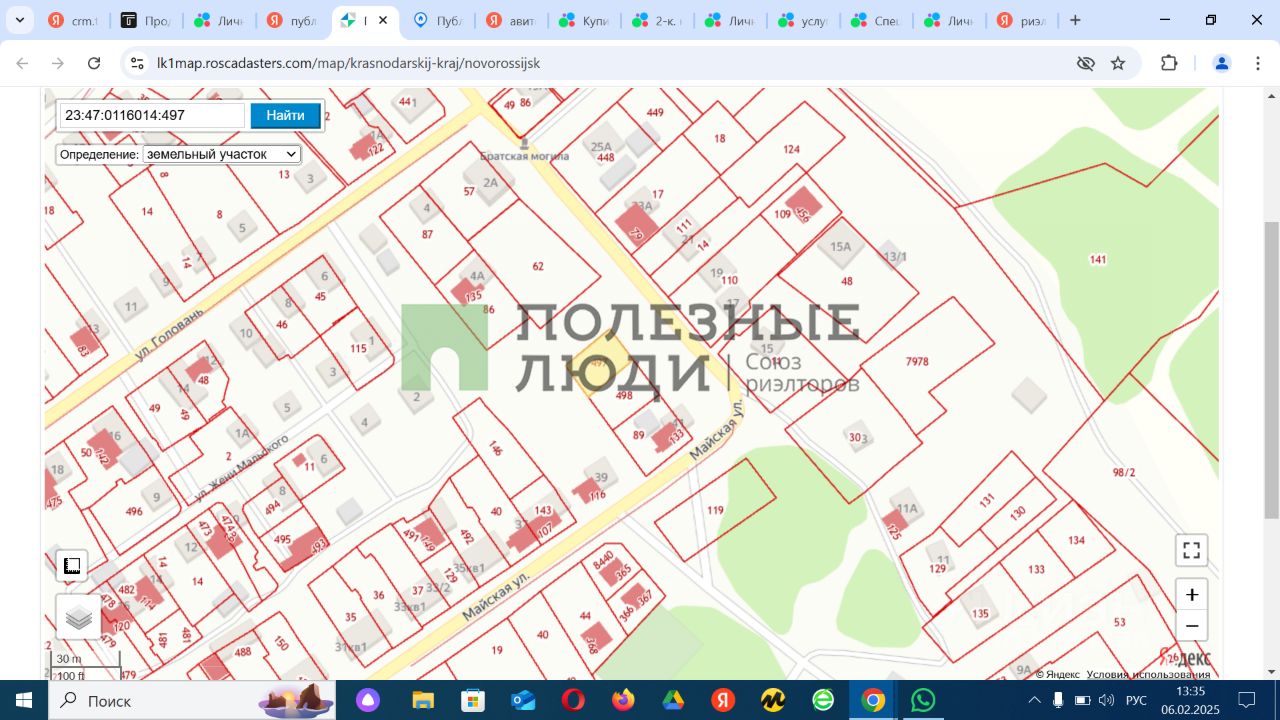This screenshot has width=1280, height=720.
Task: Click the tracking protection eye icon
Action: pyautogui.click(x=1086, y=63)
